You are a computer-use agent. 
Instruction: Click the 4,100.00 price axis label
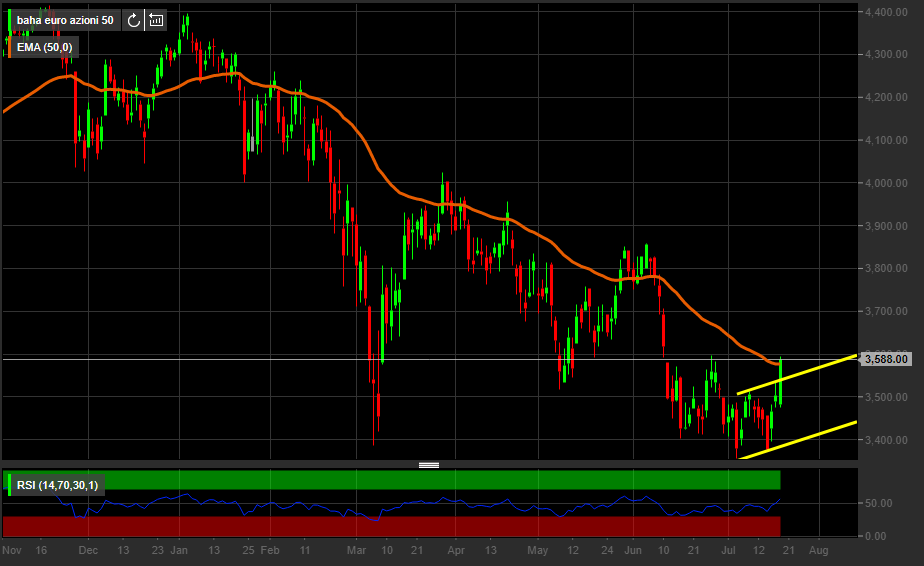(886, 140)
